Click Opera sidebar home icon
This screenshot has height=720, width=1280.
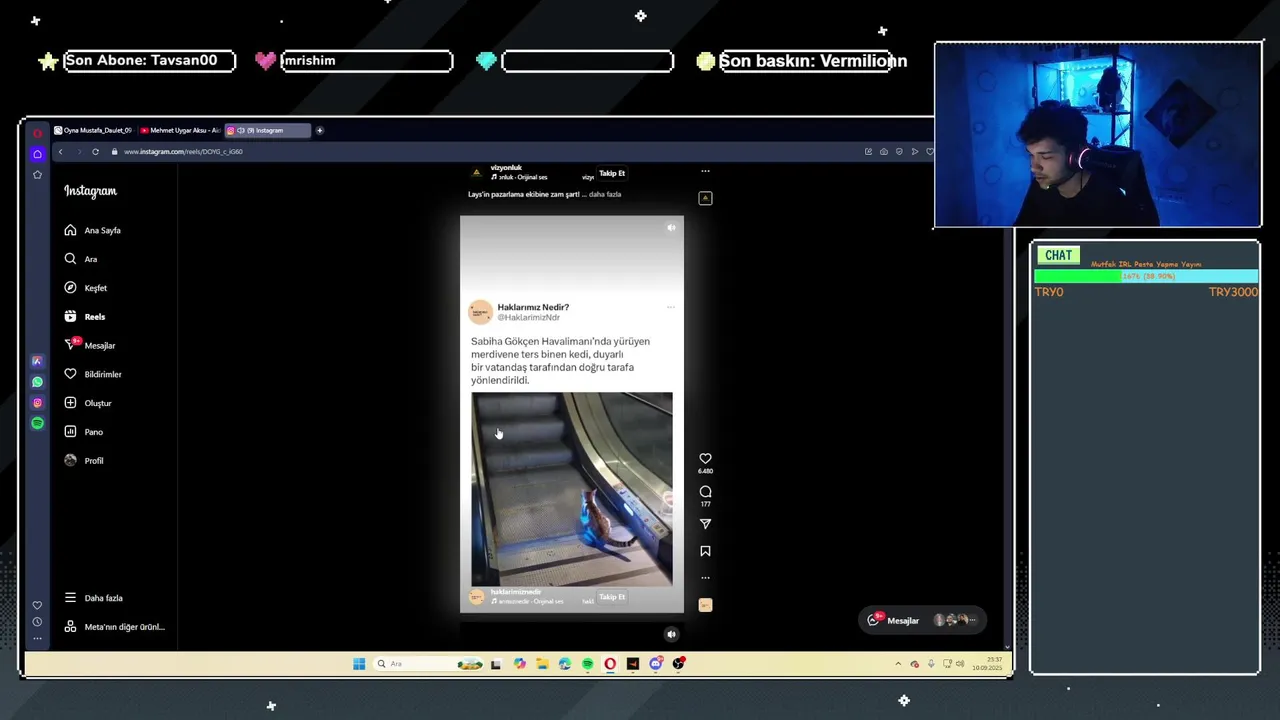[37, 154]
